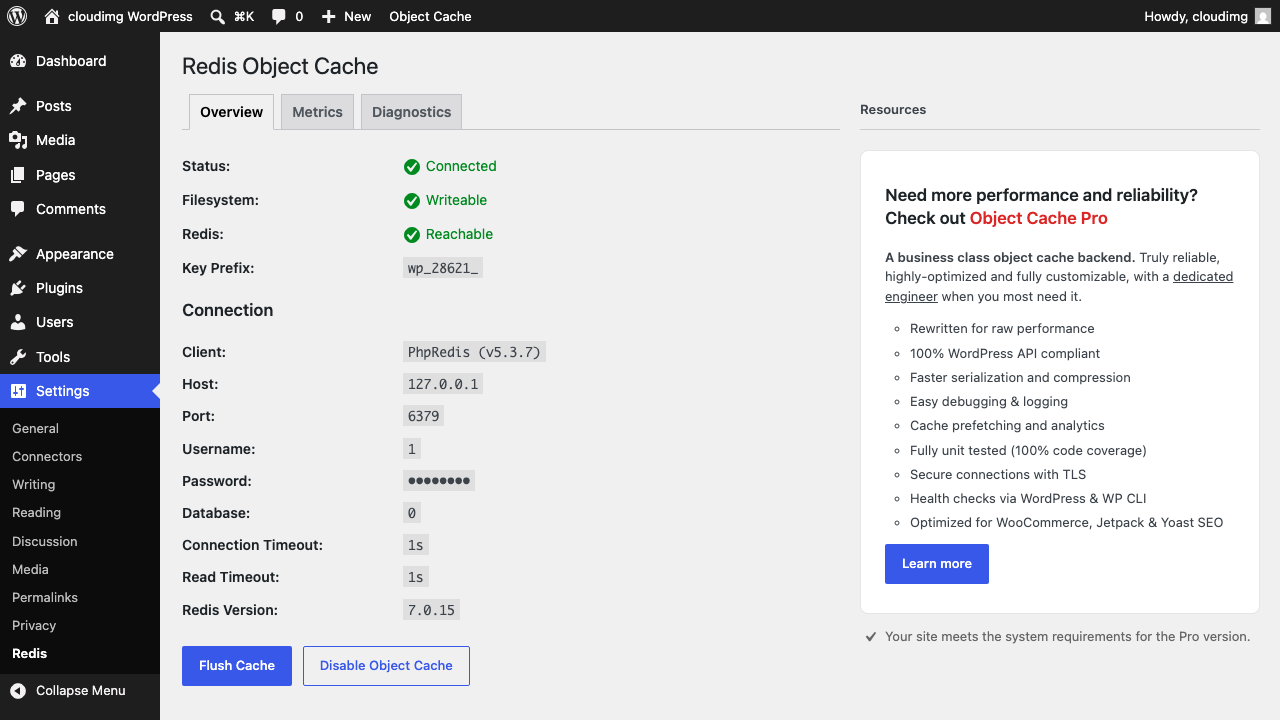Click the Learn more button
The height and width of the screenshot is (720, 1280).
937,564
